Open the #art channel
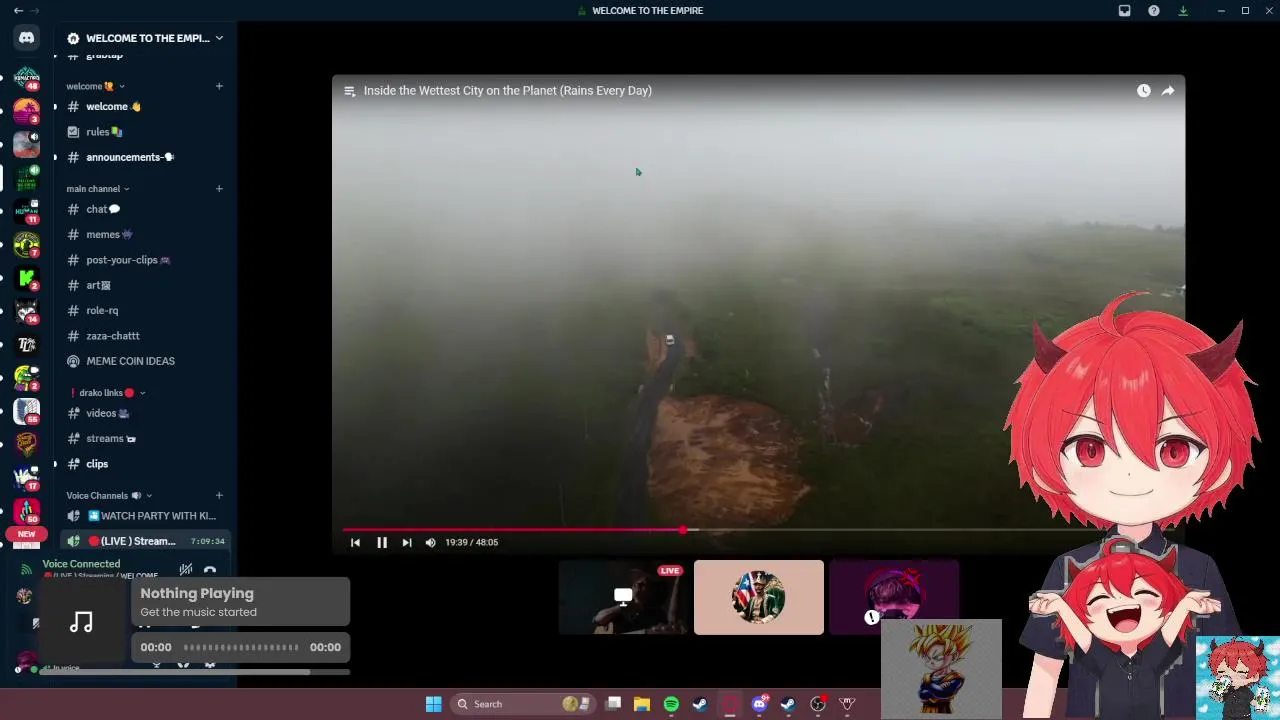The width and height of the screenshot is (1280, 720). (x=145, y=285)
